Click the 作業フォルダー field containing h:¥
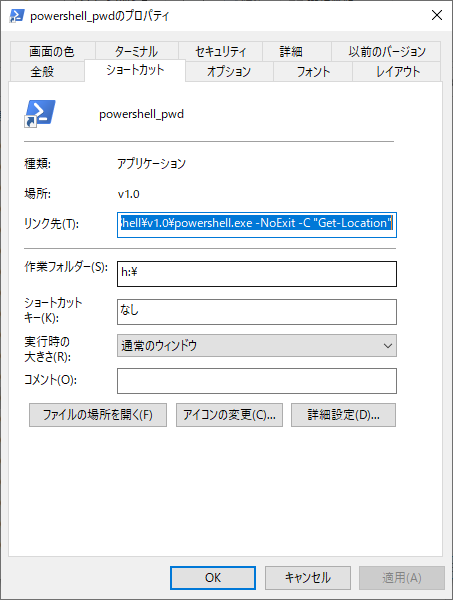 click(x=257, y=274)
